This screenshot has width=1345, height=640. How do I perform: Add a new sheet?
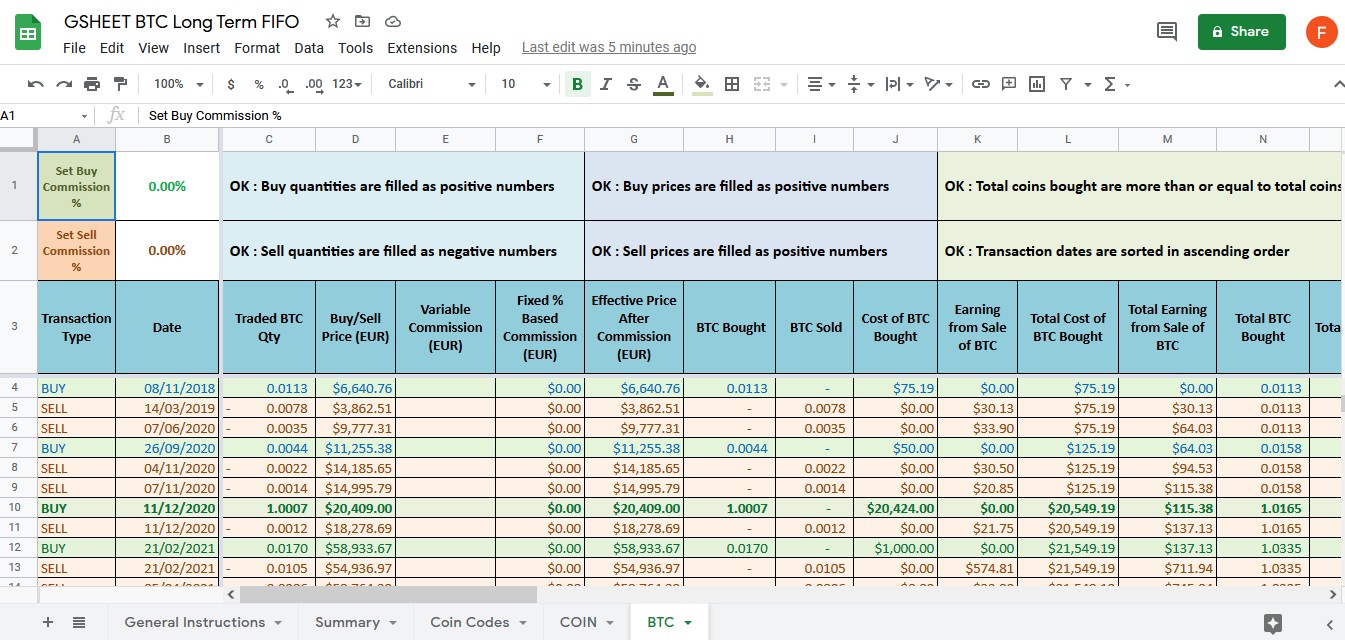click(48, 622)
